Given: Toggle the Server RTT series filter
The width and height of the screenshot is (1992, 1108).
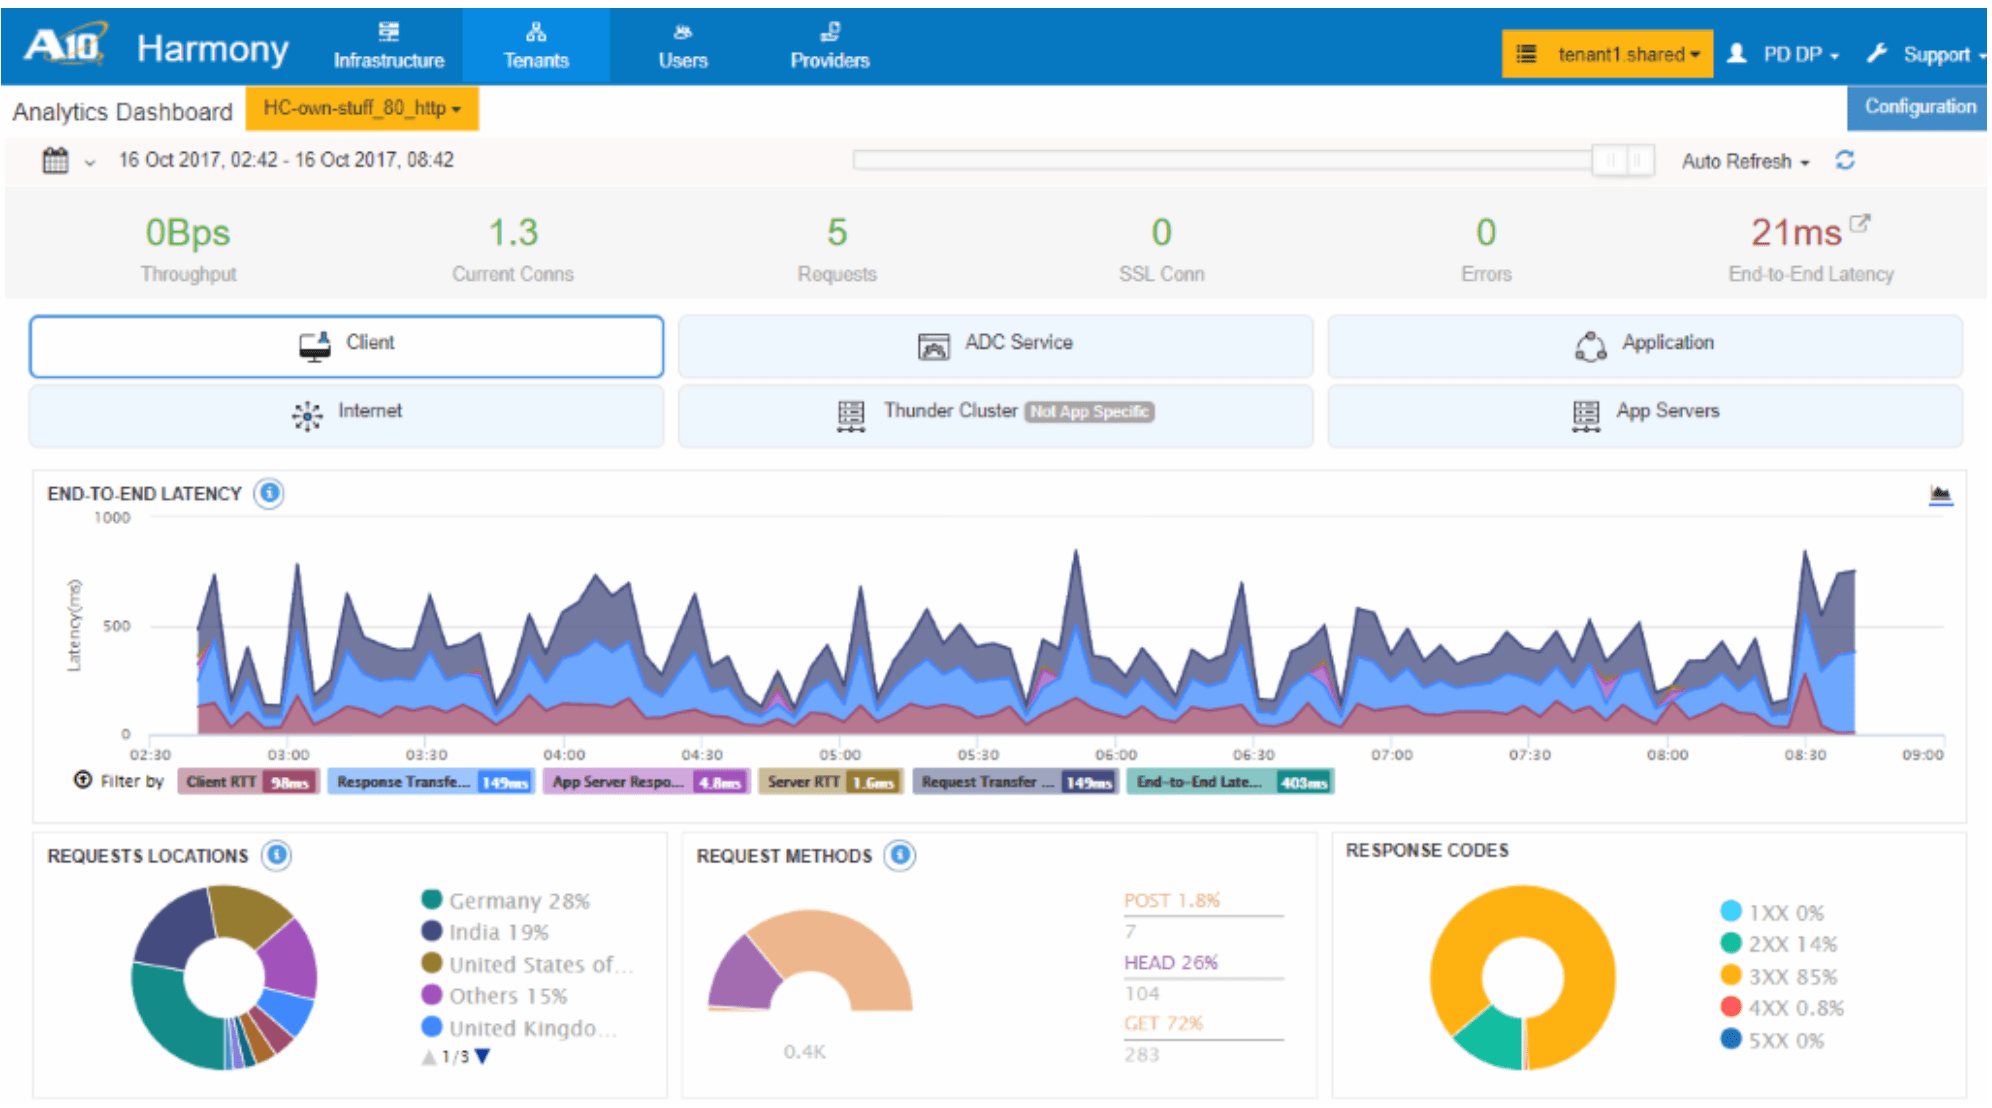Looking at the screenshot, I should click(830, 782).
